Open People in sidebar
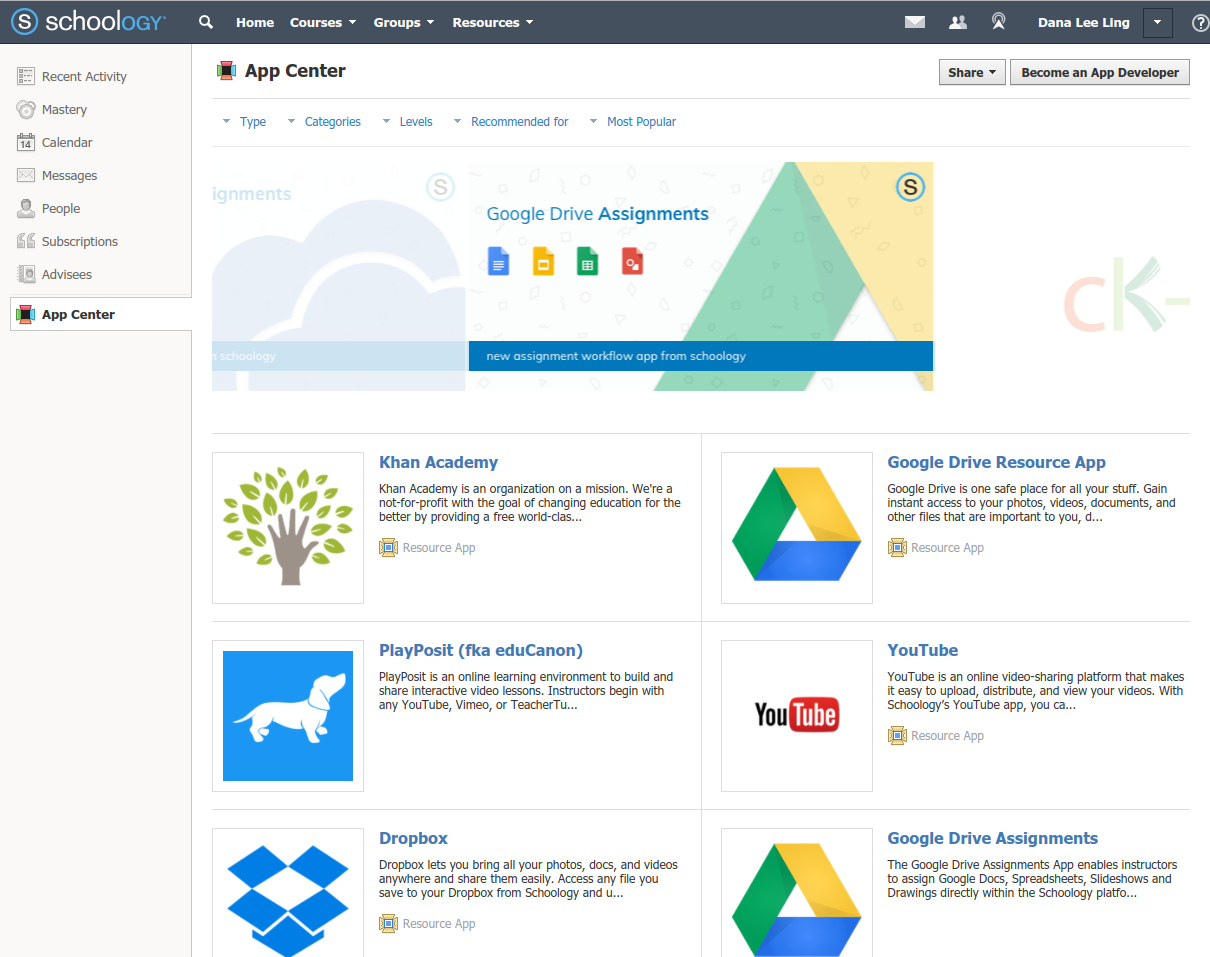Viewport: 1210px width, 957px height. (61, 208)
